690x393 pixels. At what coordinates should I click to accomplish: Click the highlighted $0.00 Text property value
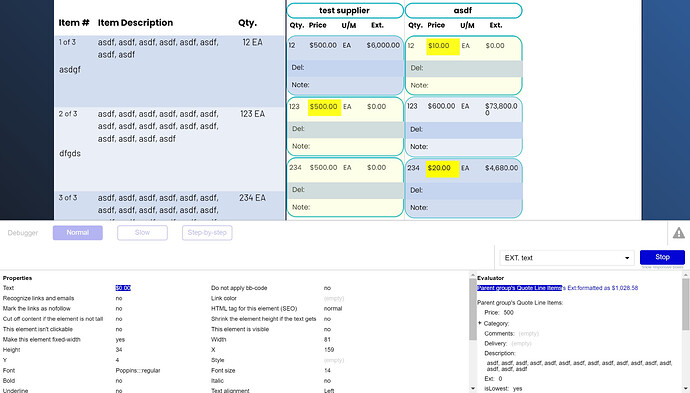(123, 288)
